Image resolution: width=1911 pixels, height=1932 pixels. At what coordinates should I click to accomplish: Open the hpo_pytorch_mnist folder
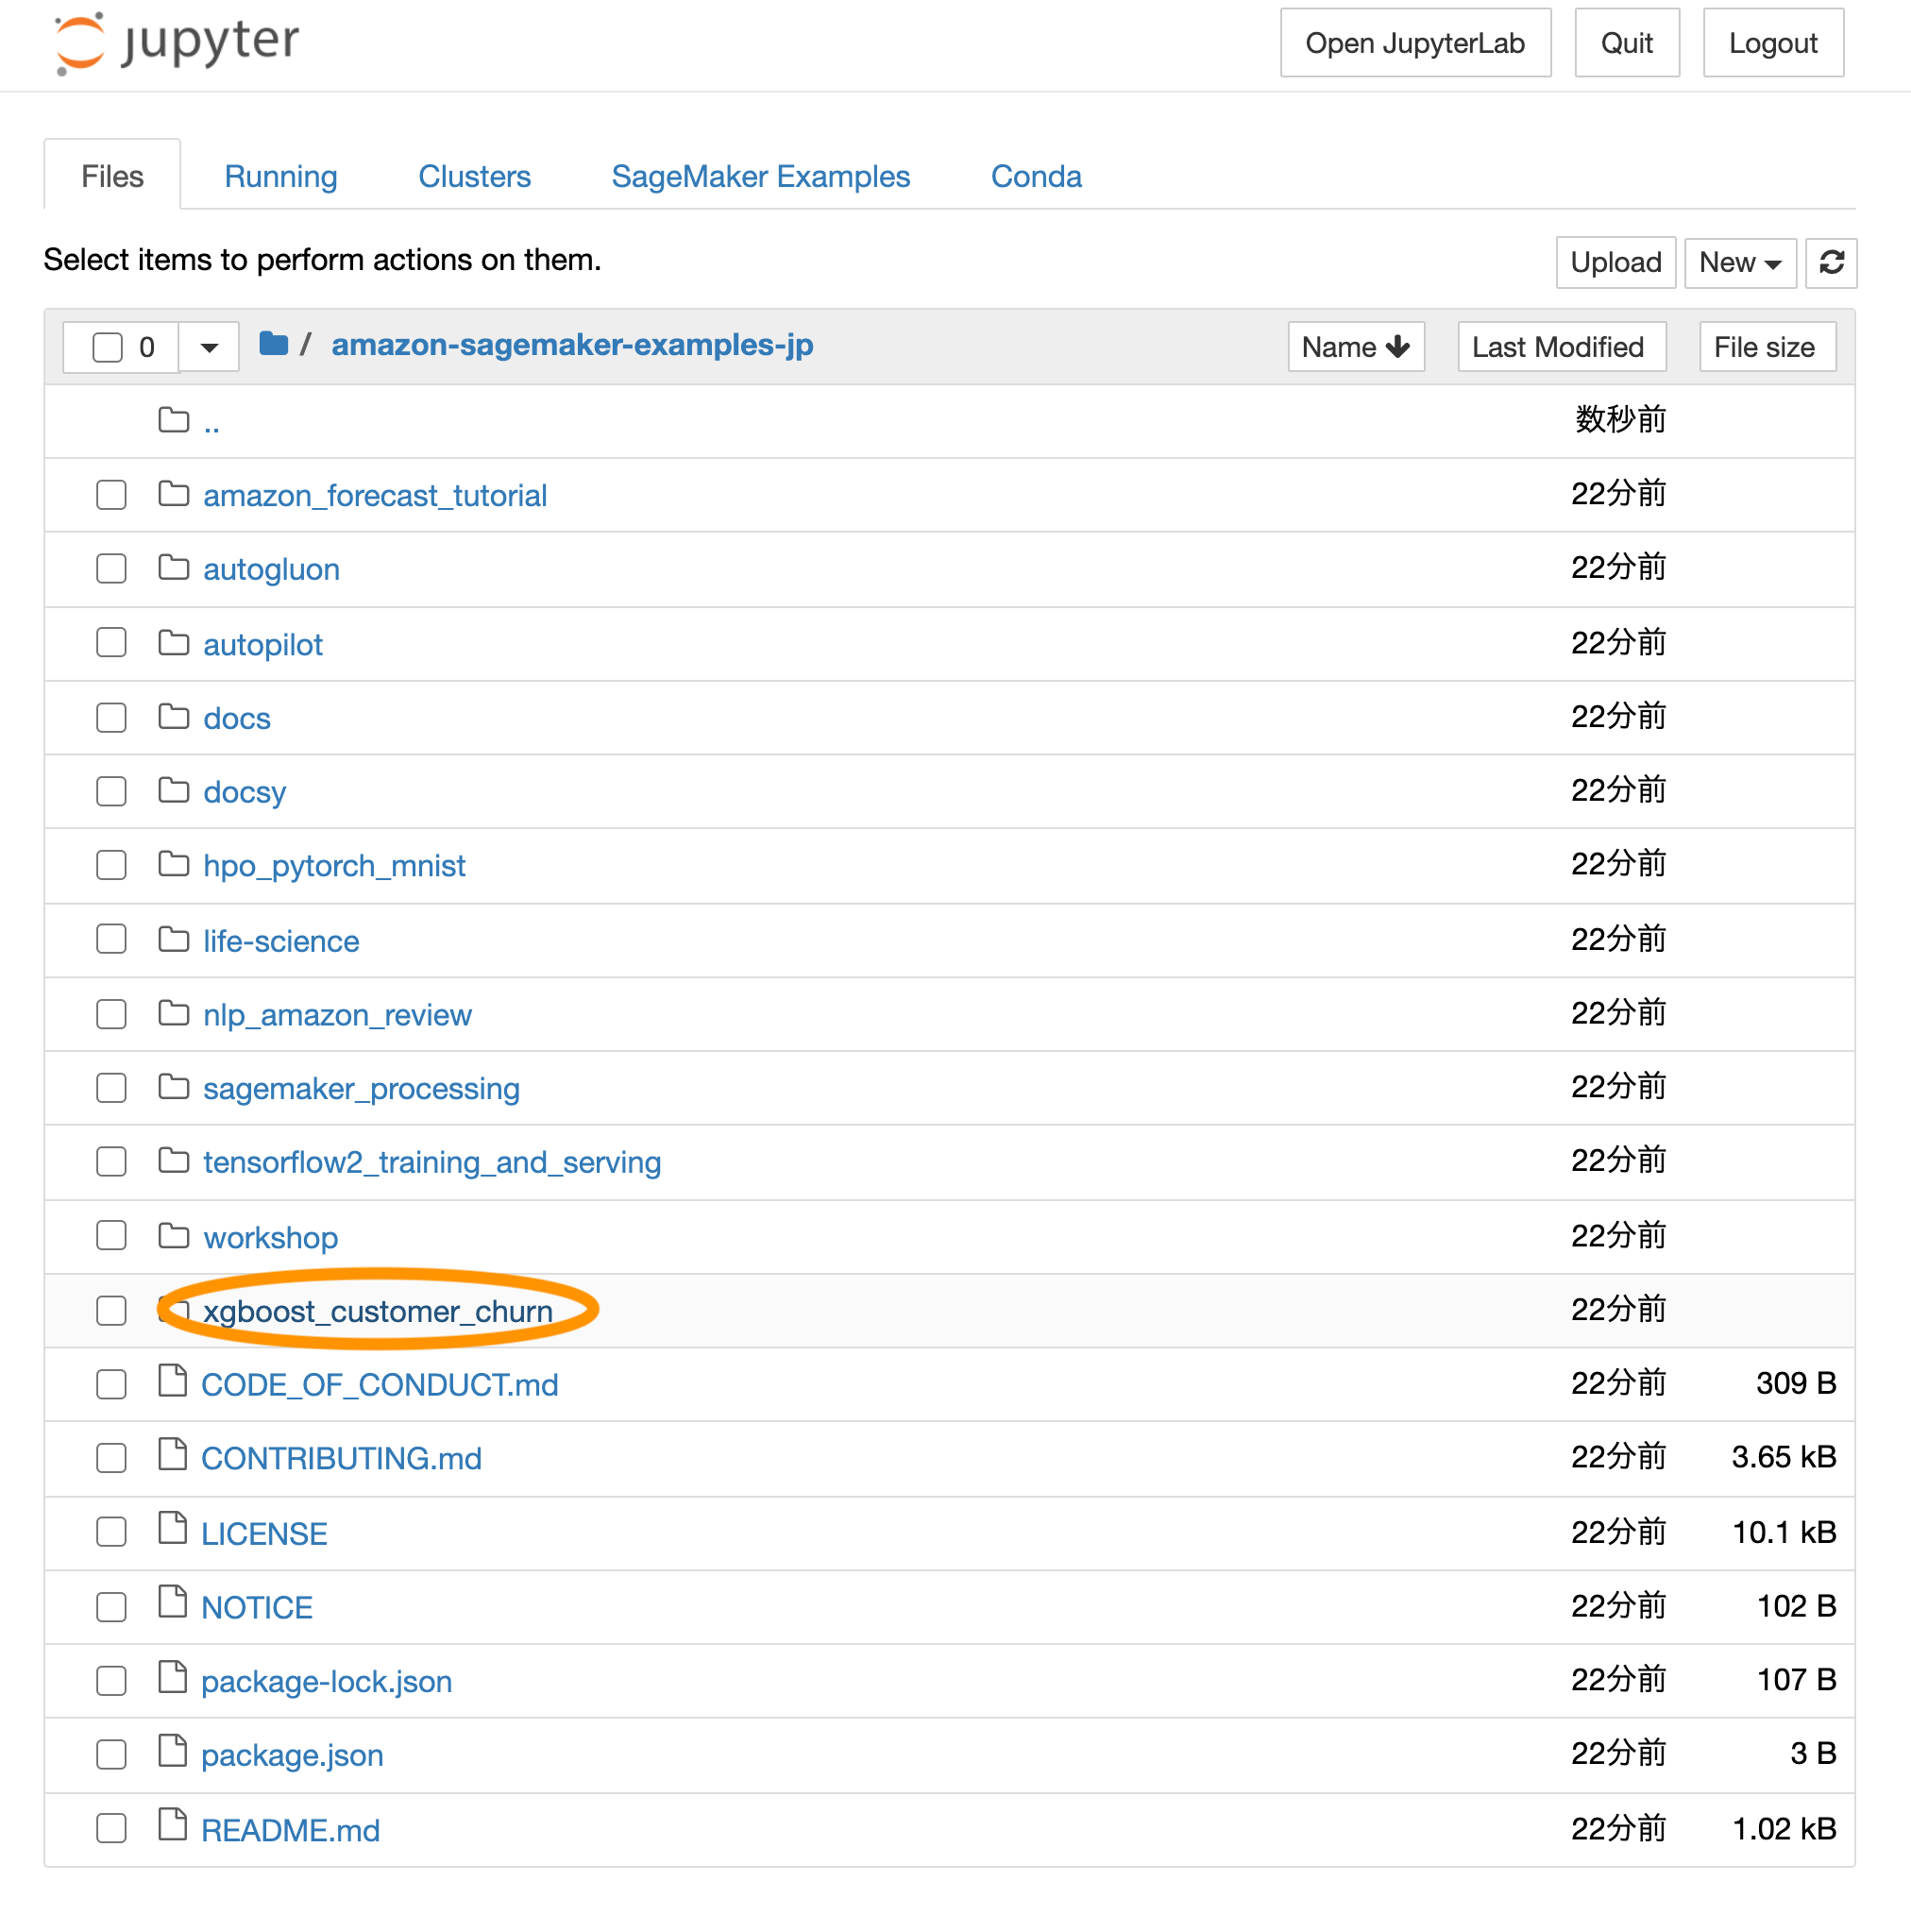point(334,866)
